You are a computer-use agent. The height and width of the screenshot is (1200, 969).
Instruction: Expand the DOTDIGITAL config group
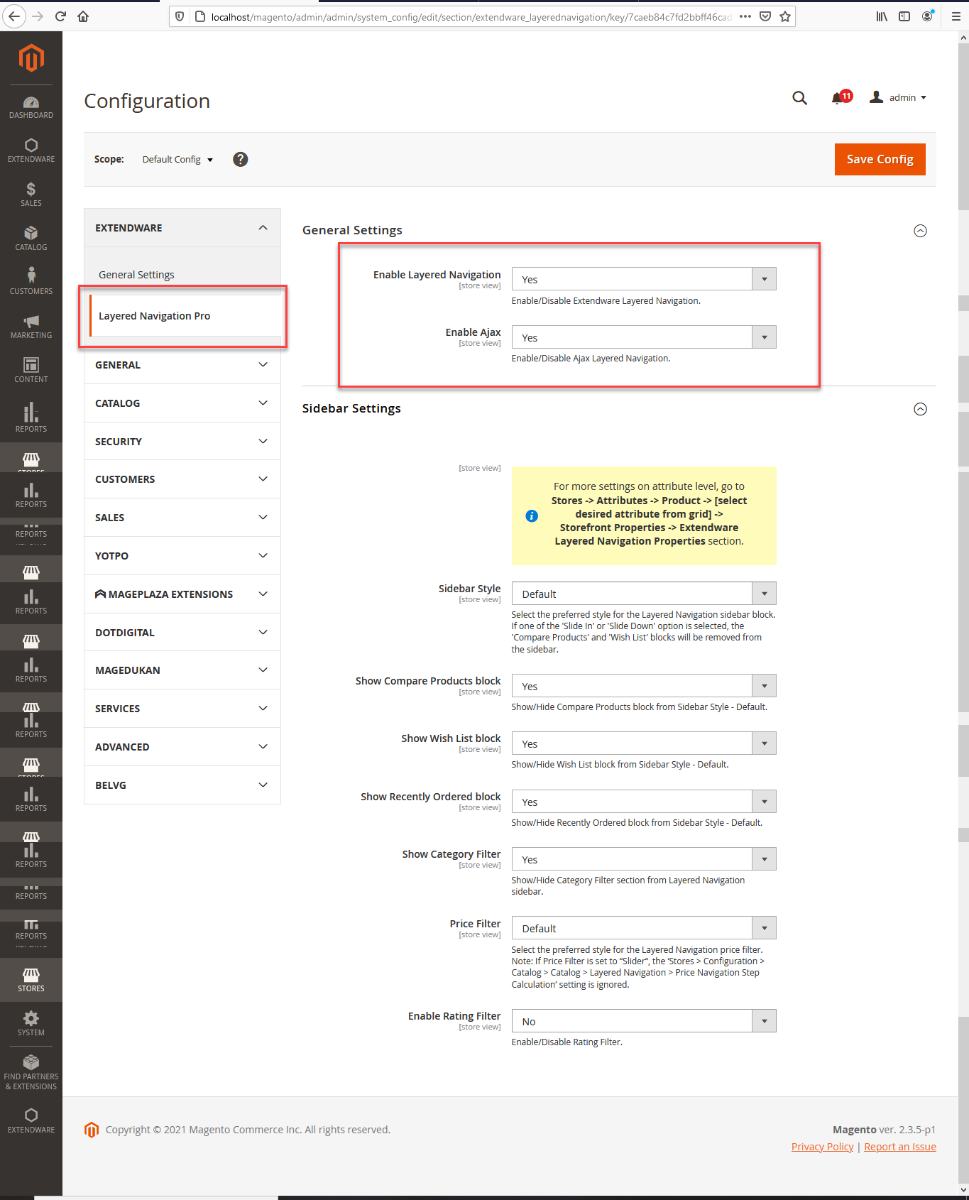click(182, 632)
